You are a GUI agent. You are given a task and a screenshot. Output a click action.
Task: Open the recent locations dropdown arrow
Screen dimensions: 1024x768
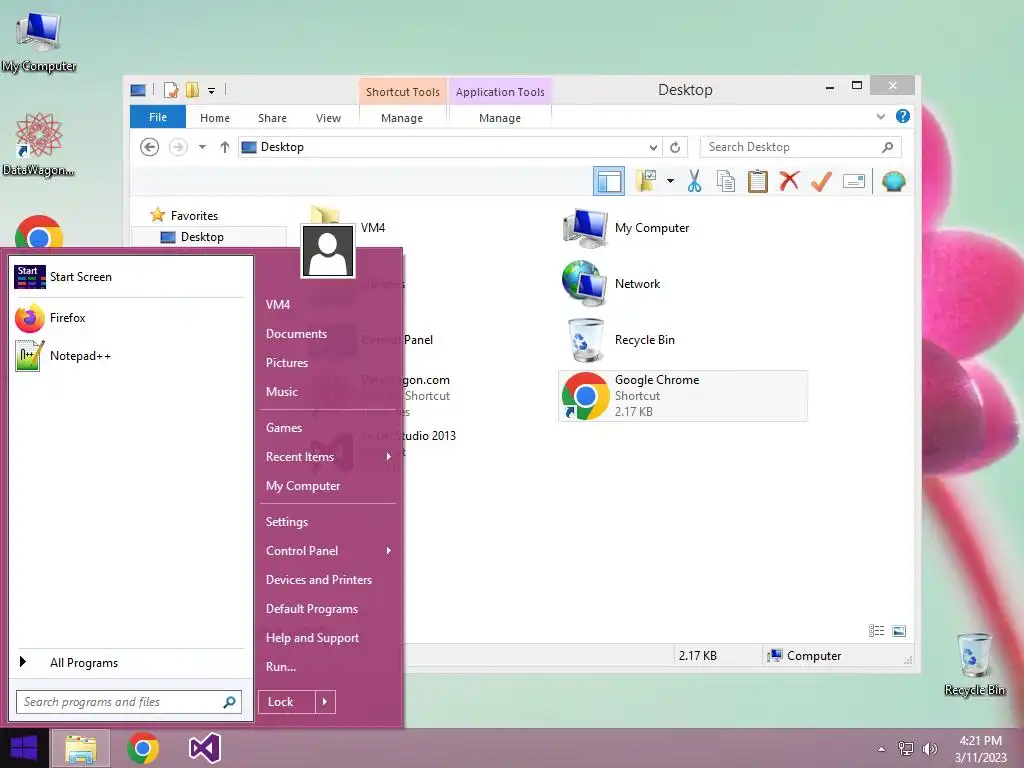click(202, 147)
